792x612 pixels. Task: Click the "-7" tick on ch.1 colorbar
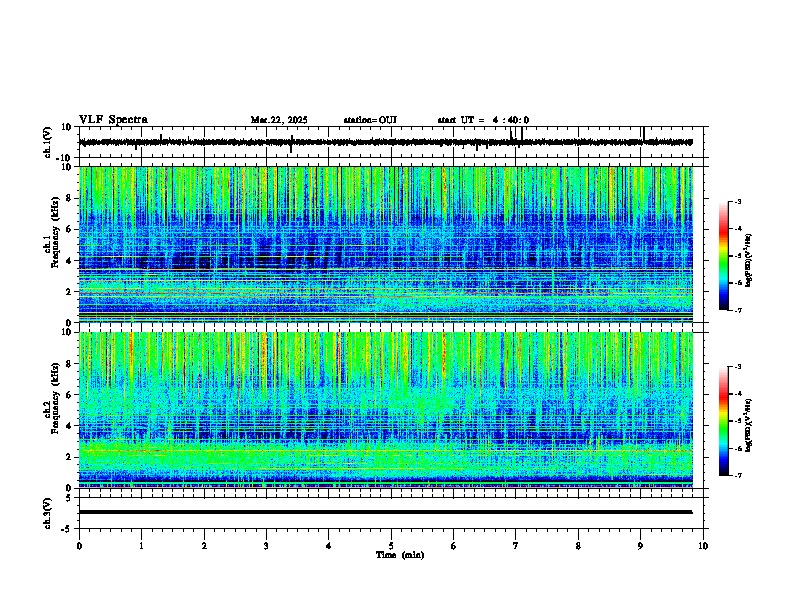738,311
